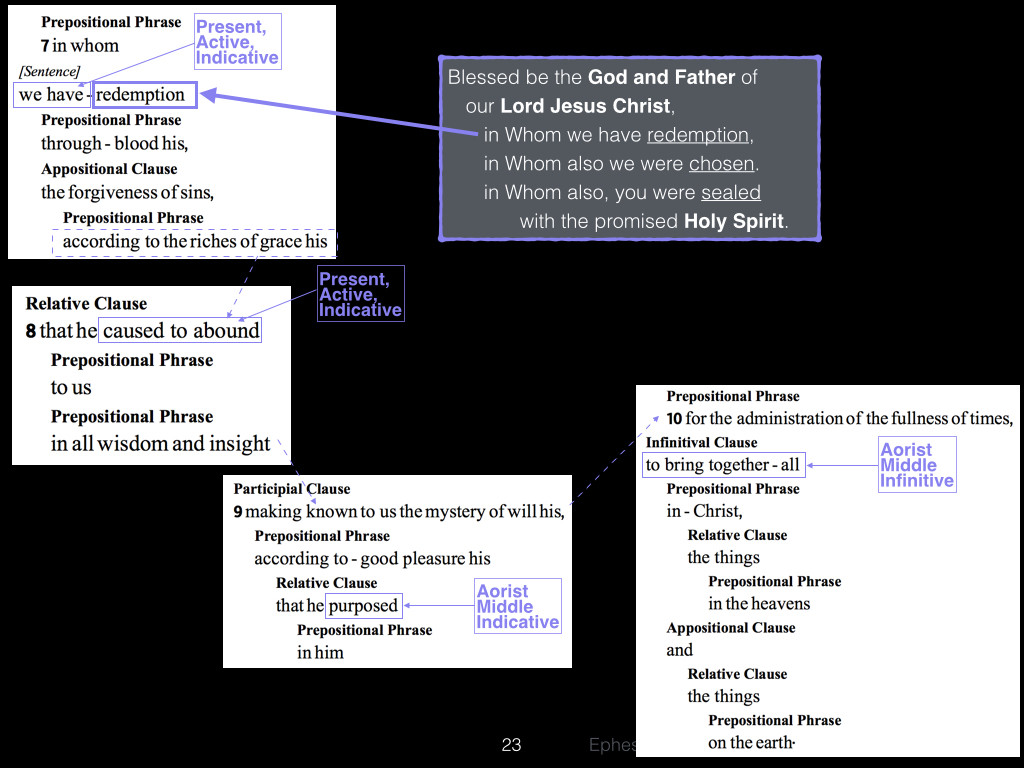Click the underlined word "sealed"
Screen dimensions: 1024x768
click(731, 193)
